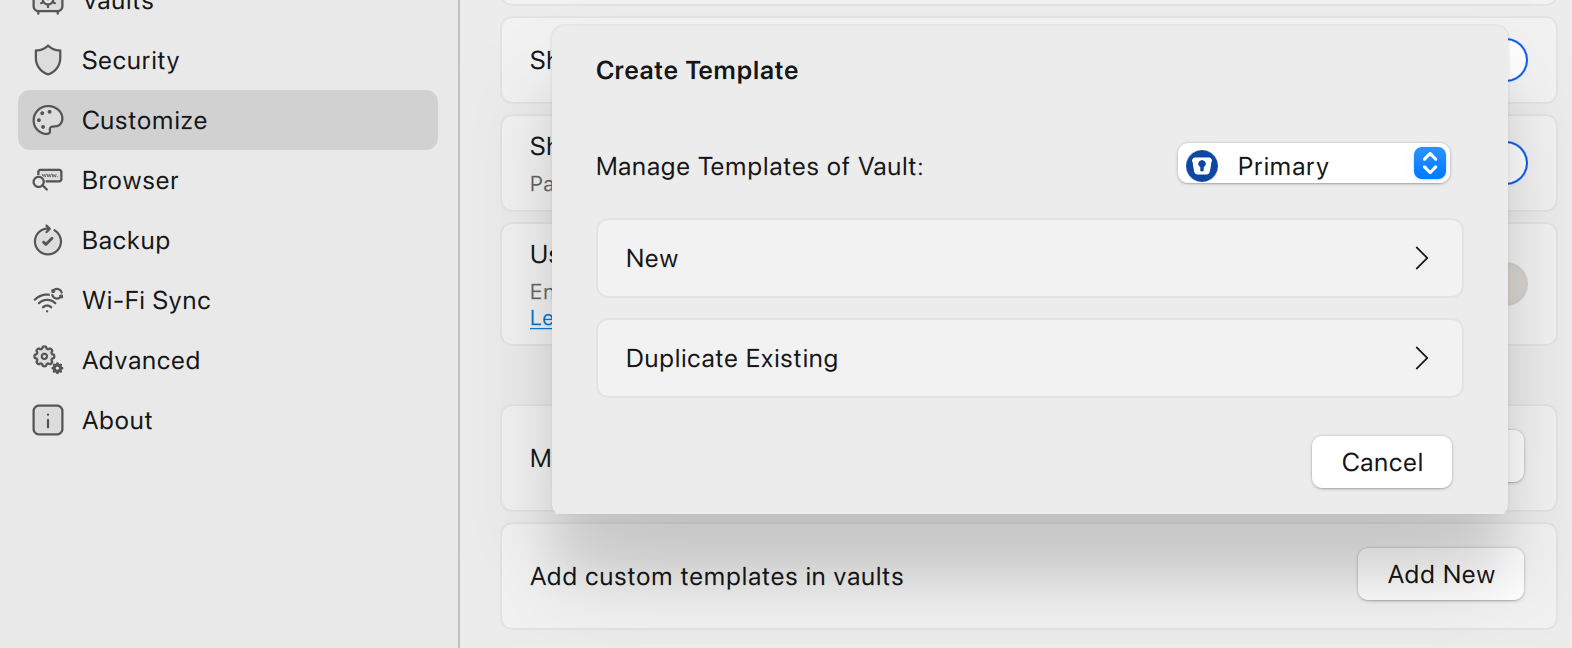
Task: Click the About info icon
Action: [48, 420]
